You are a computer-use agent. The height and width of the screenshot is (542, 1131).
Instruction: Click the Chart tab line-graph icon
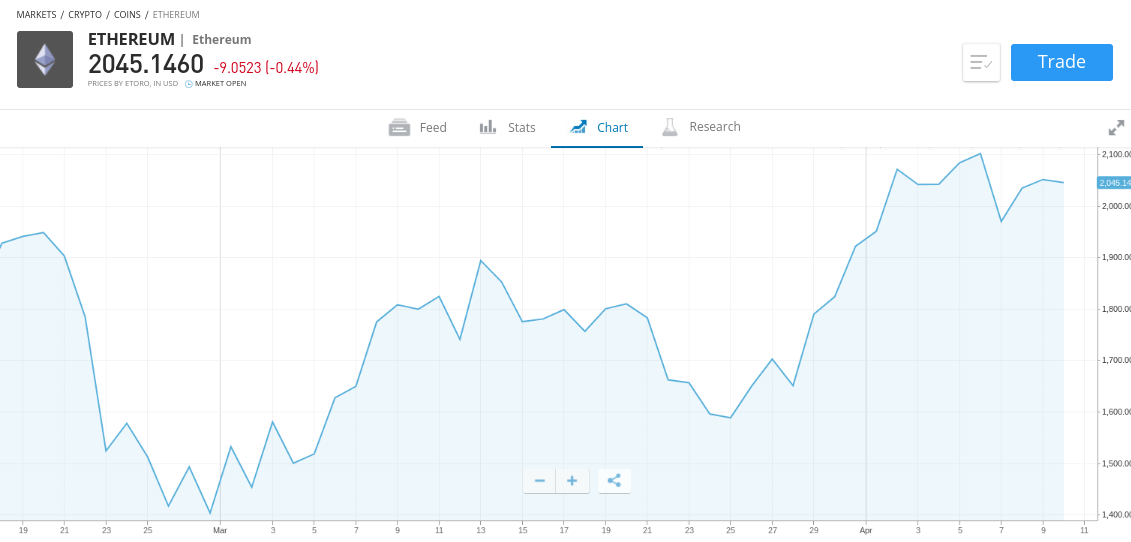tap(578, 128)
